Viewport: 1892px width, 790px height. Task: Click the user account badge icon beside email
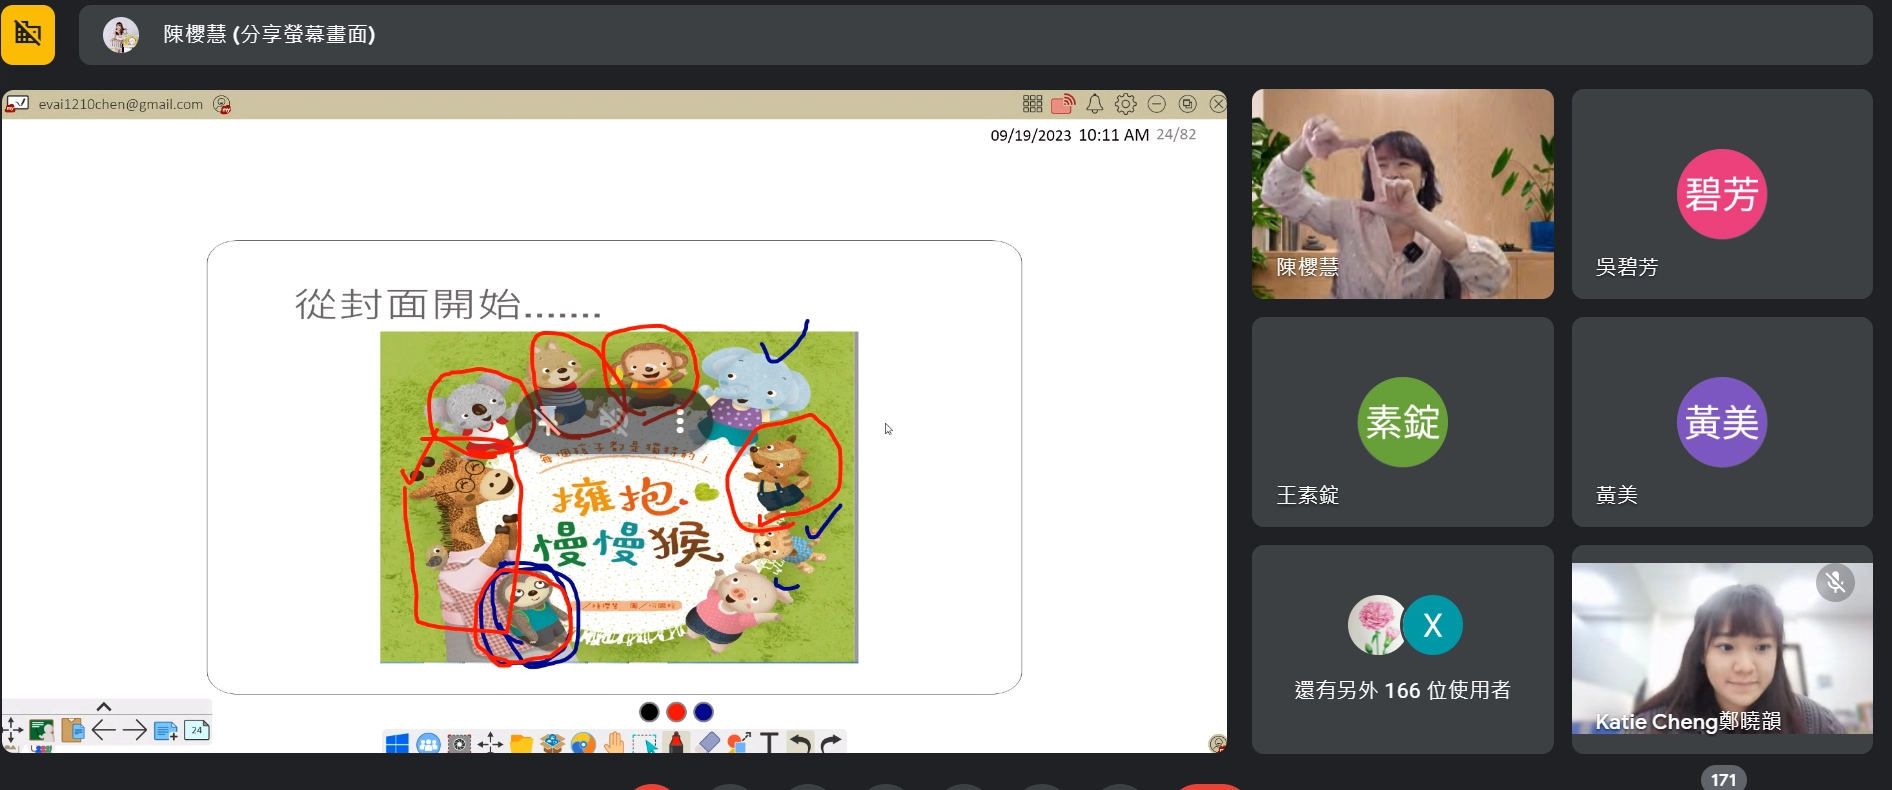click(222, 104)
